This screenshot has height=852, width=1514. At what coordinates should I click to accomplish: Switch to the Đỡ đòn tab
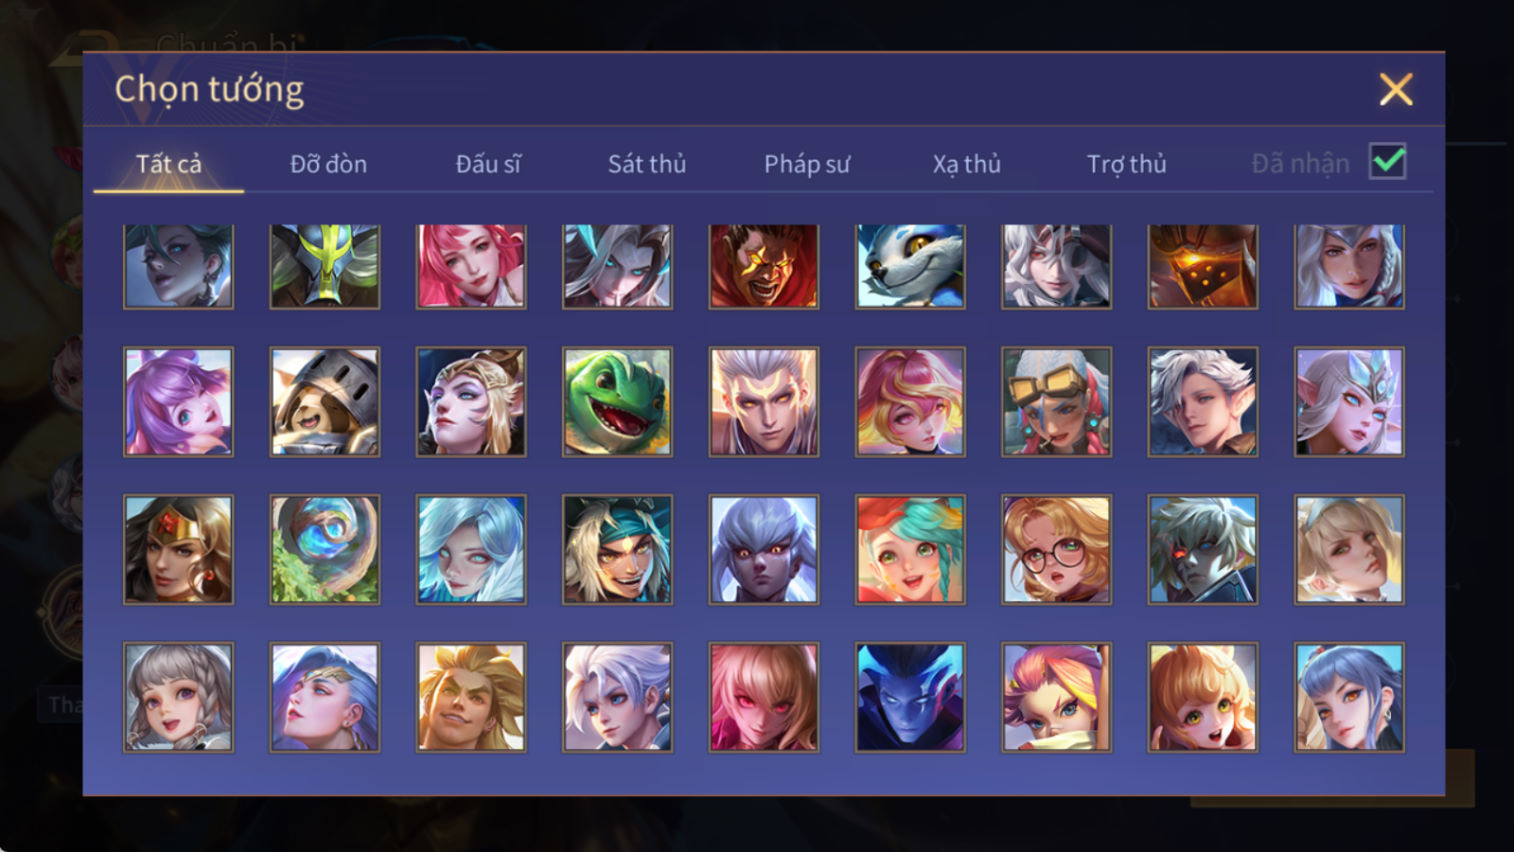point(328,164)
